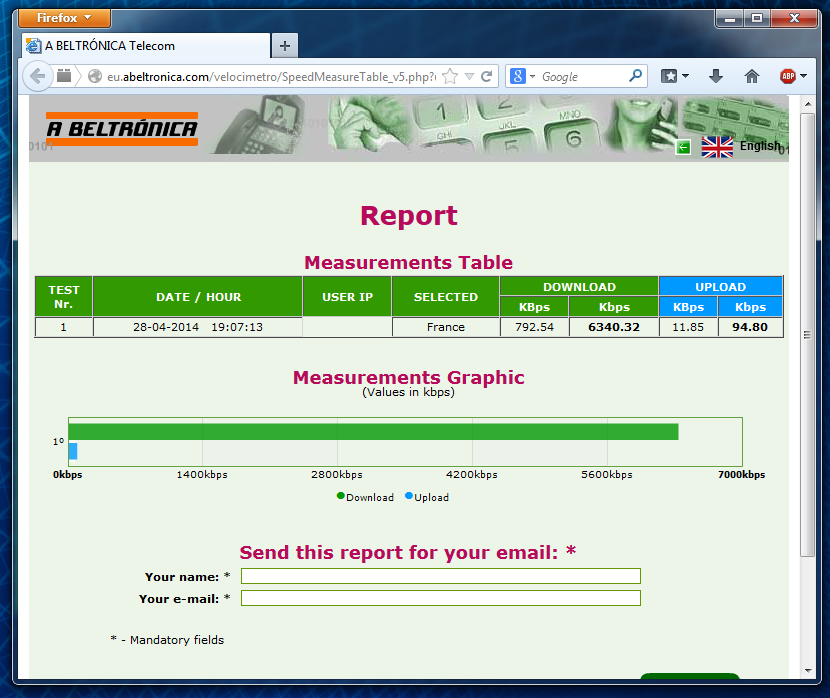The height and width of the screenshot is (698, 830).
Task: Click the blue upload bar in graphic
Action: [73, 451]
